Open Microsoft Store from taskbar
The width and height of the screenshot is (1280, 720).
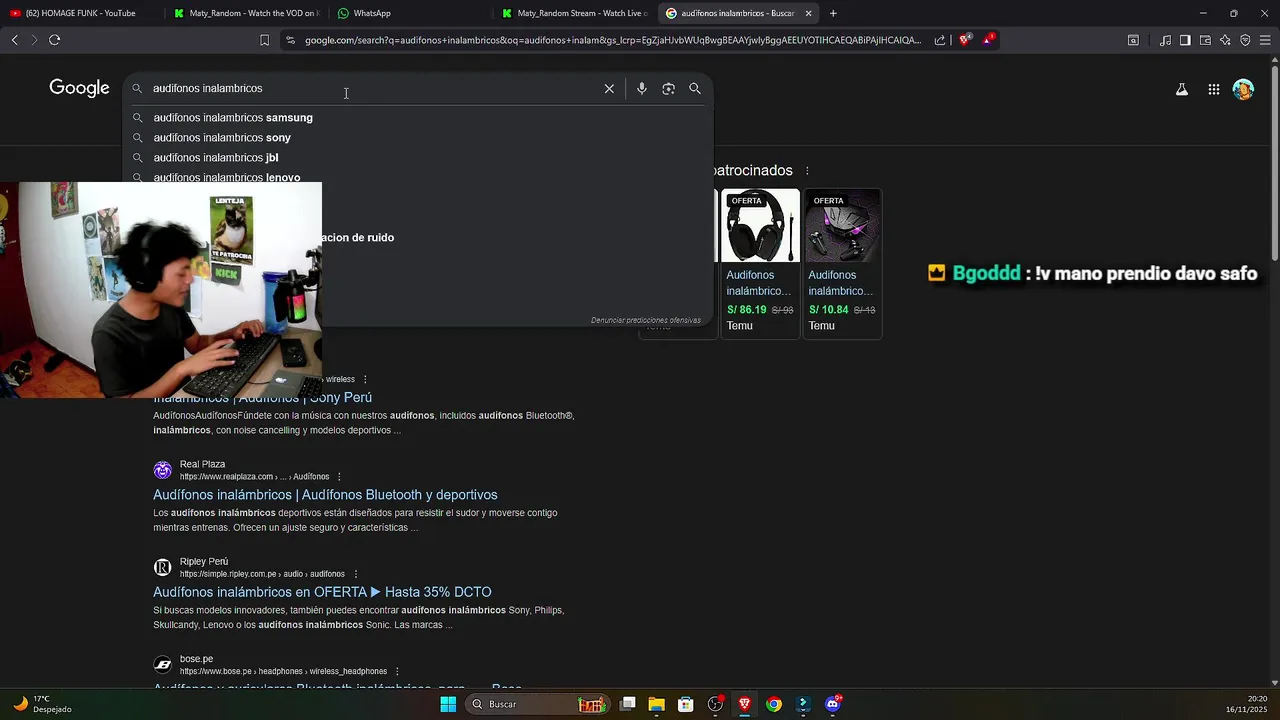coord(685,704)
